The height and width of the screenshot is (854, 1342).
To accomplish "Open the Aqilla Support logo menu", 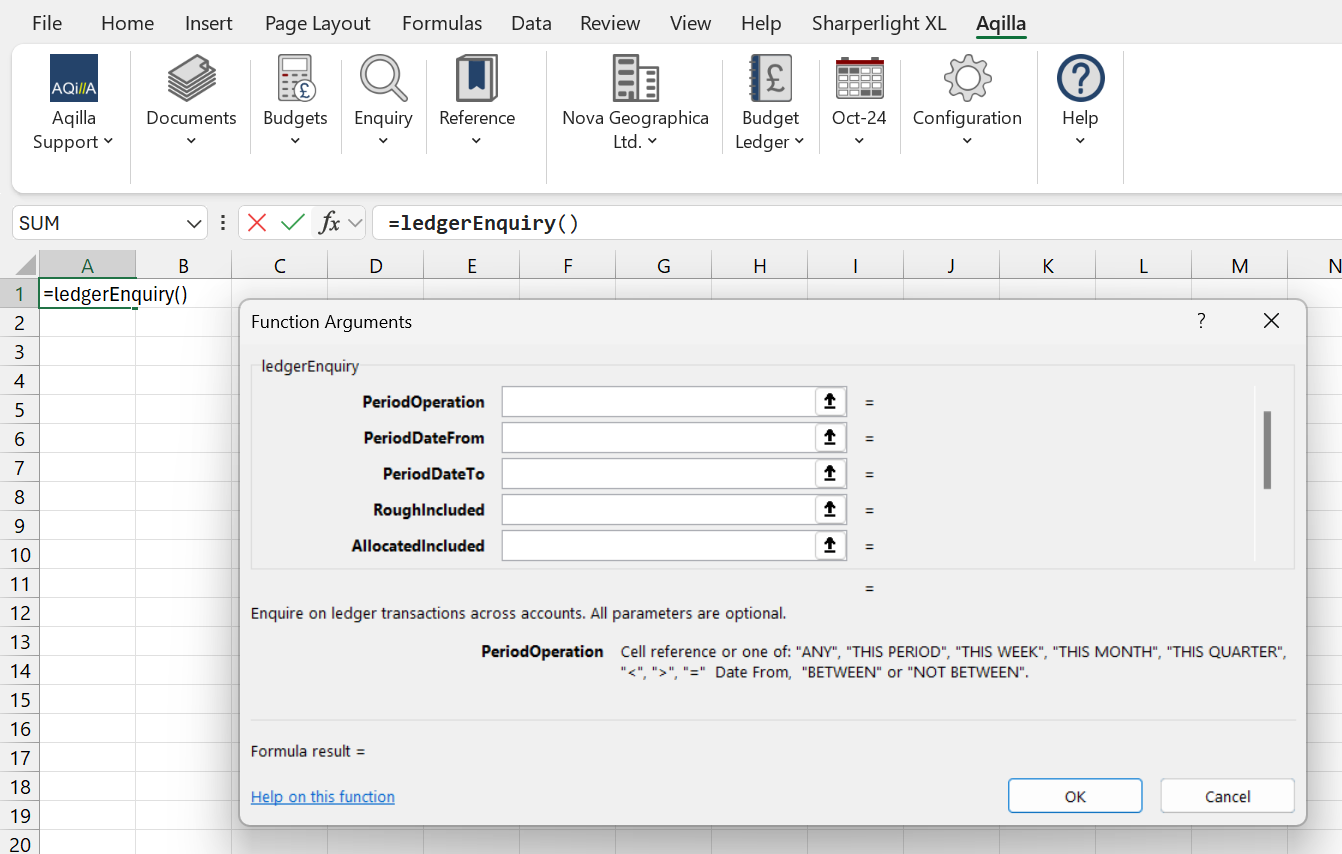I will 73,80.
